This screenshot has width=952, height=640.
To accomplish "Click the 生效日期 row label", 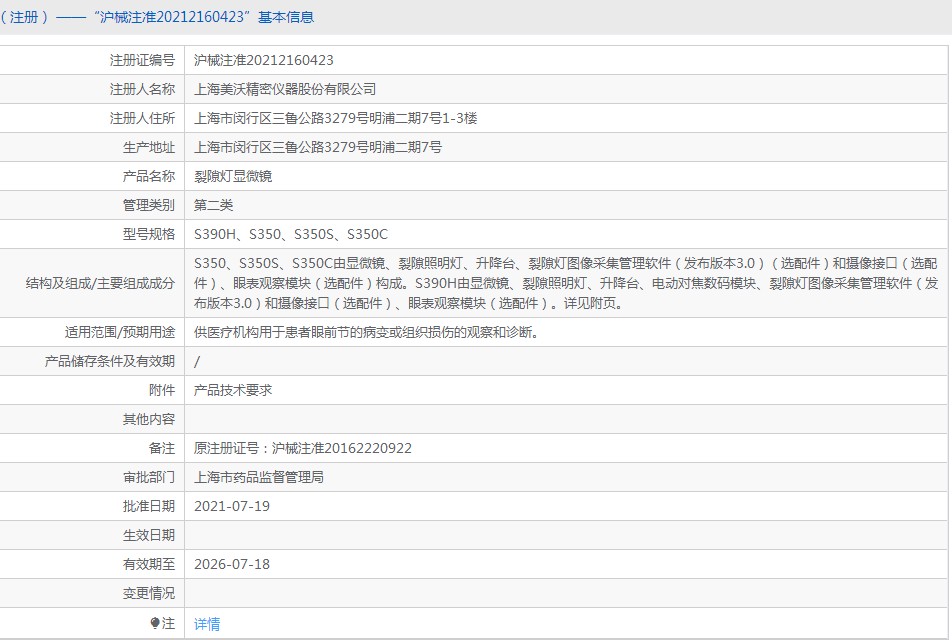I will (149, 535).
